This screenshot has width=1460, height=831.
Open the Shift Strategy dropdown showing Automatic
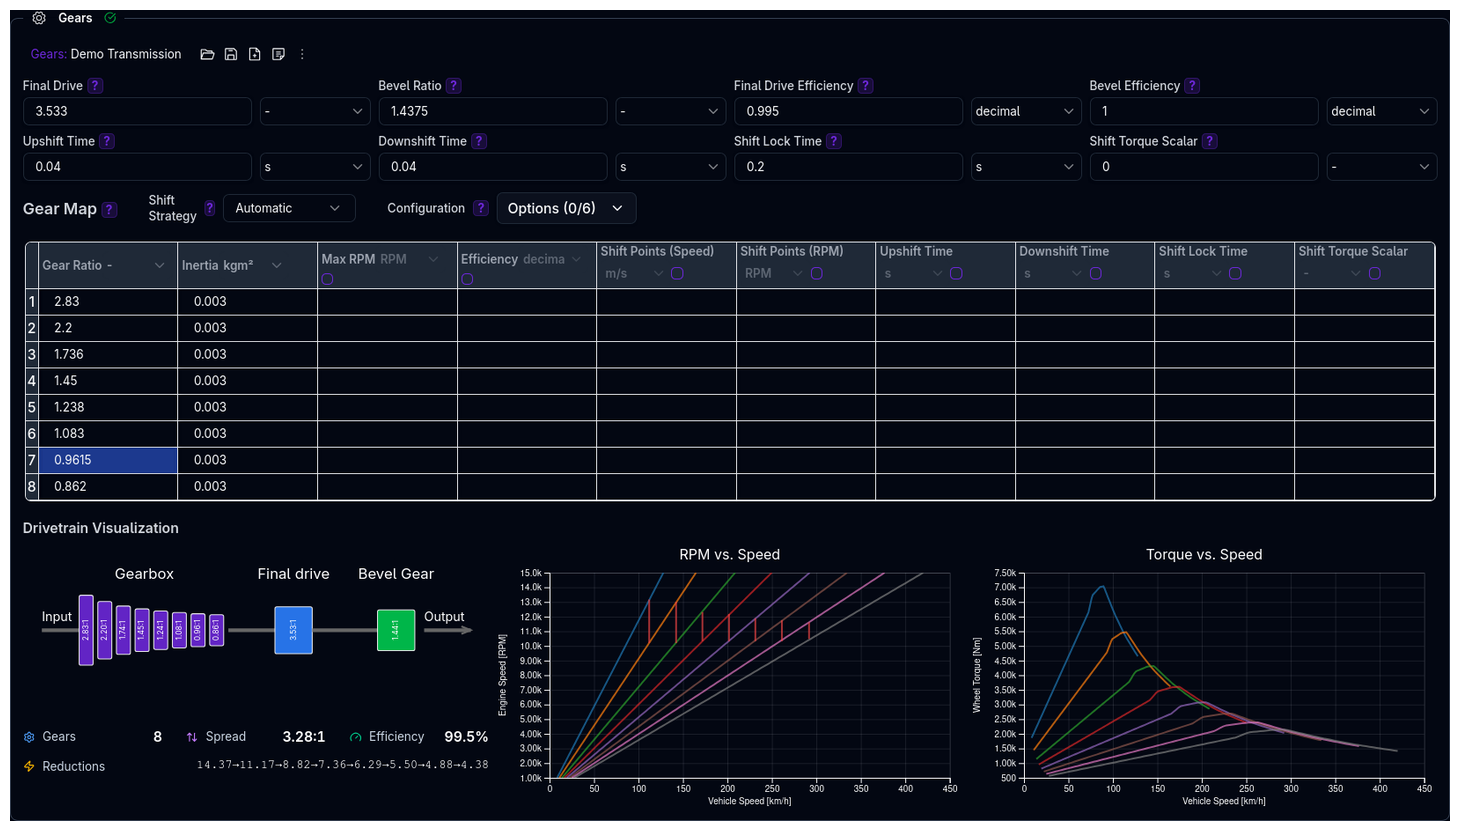(x=289, y=208)
